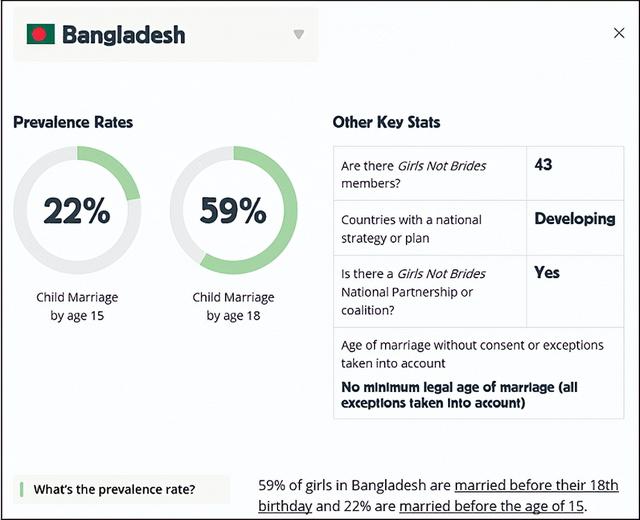Viewport: 640px width, 520px height.
Task: Click the 'Yes' National Partnership value
Action: tap(547, 272)
